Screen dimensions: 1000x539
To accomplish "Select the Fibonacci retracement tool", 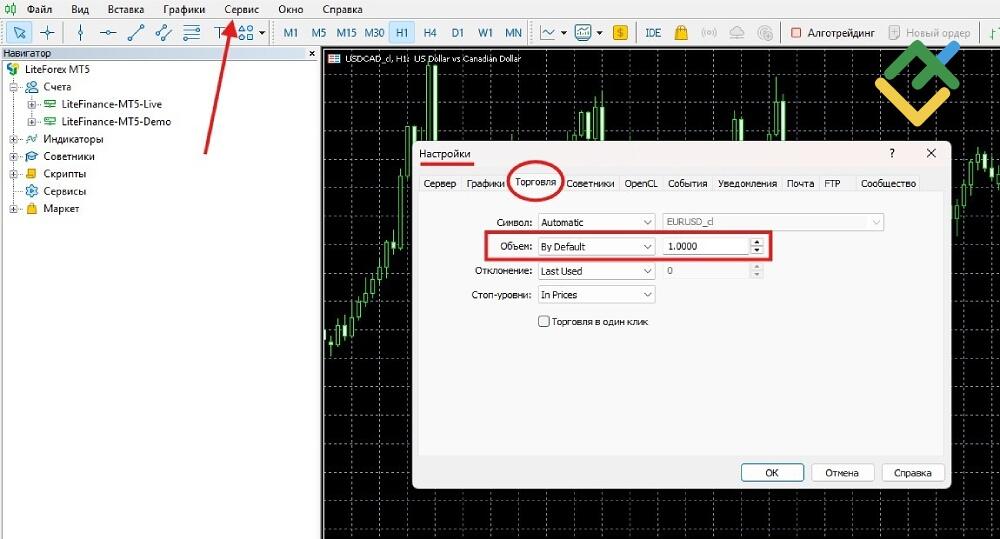I will tap(191, 33).
